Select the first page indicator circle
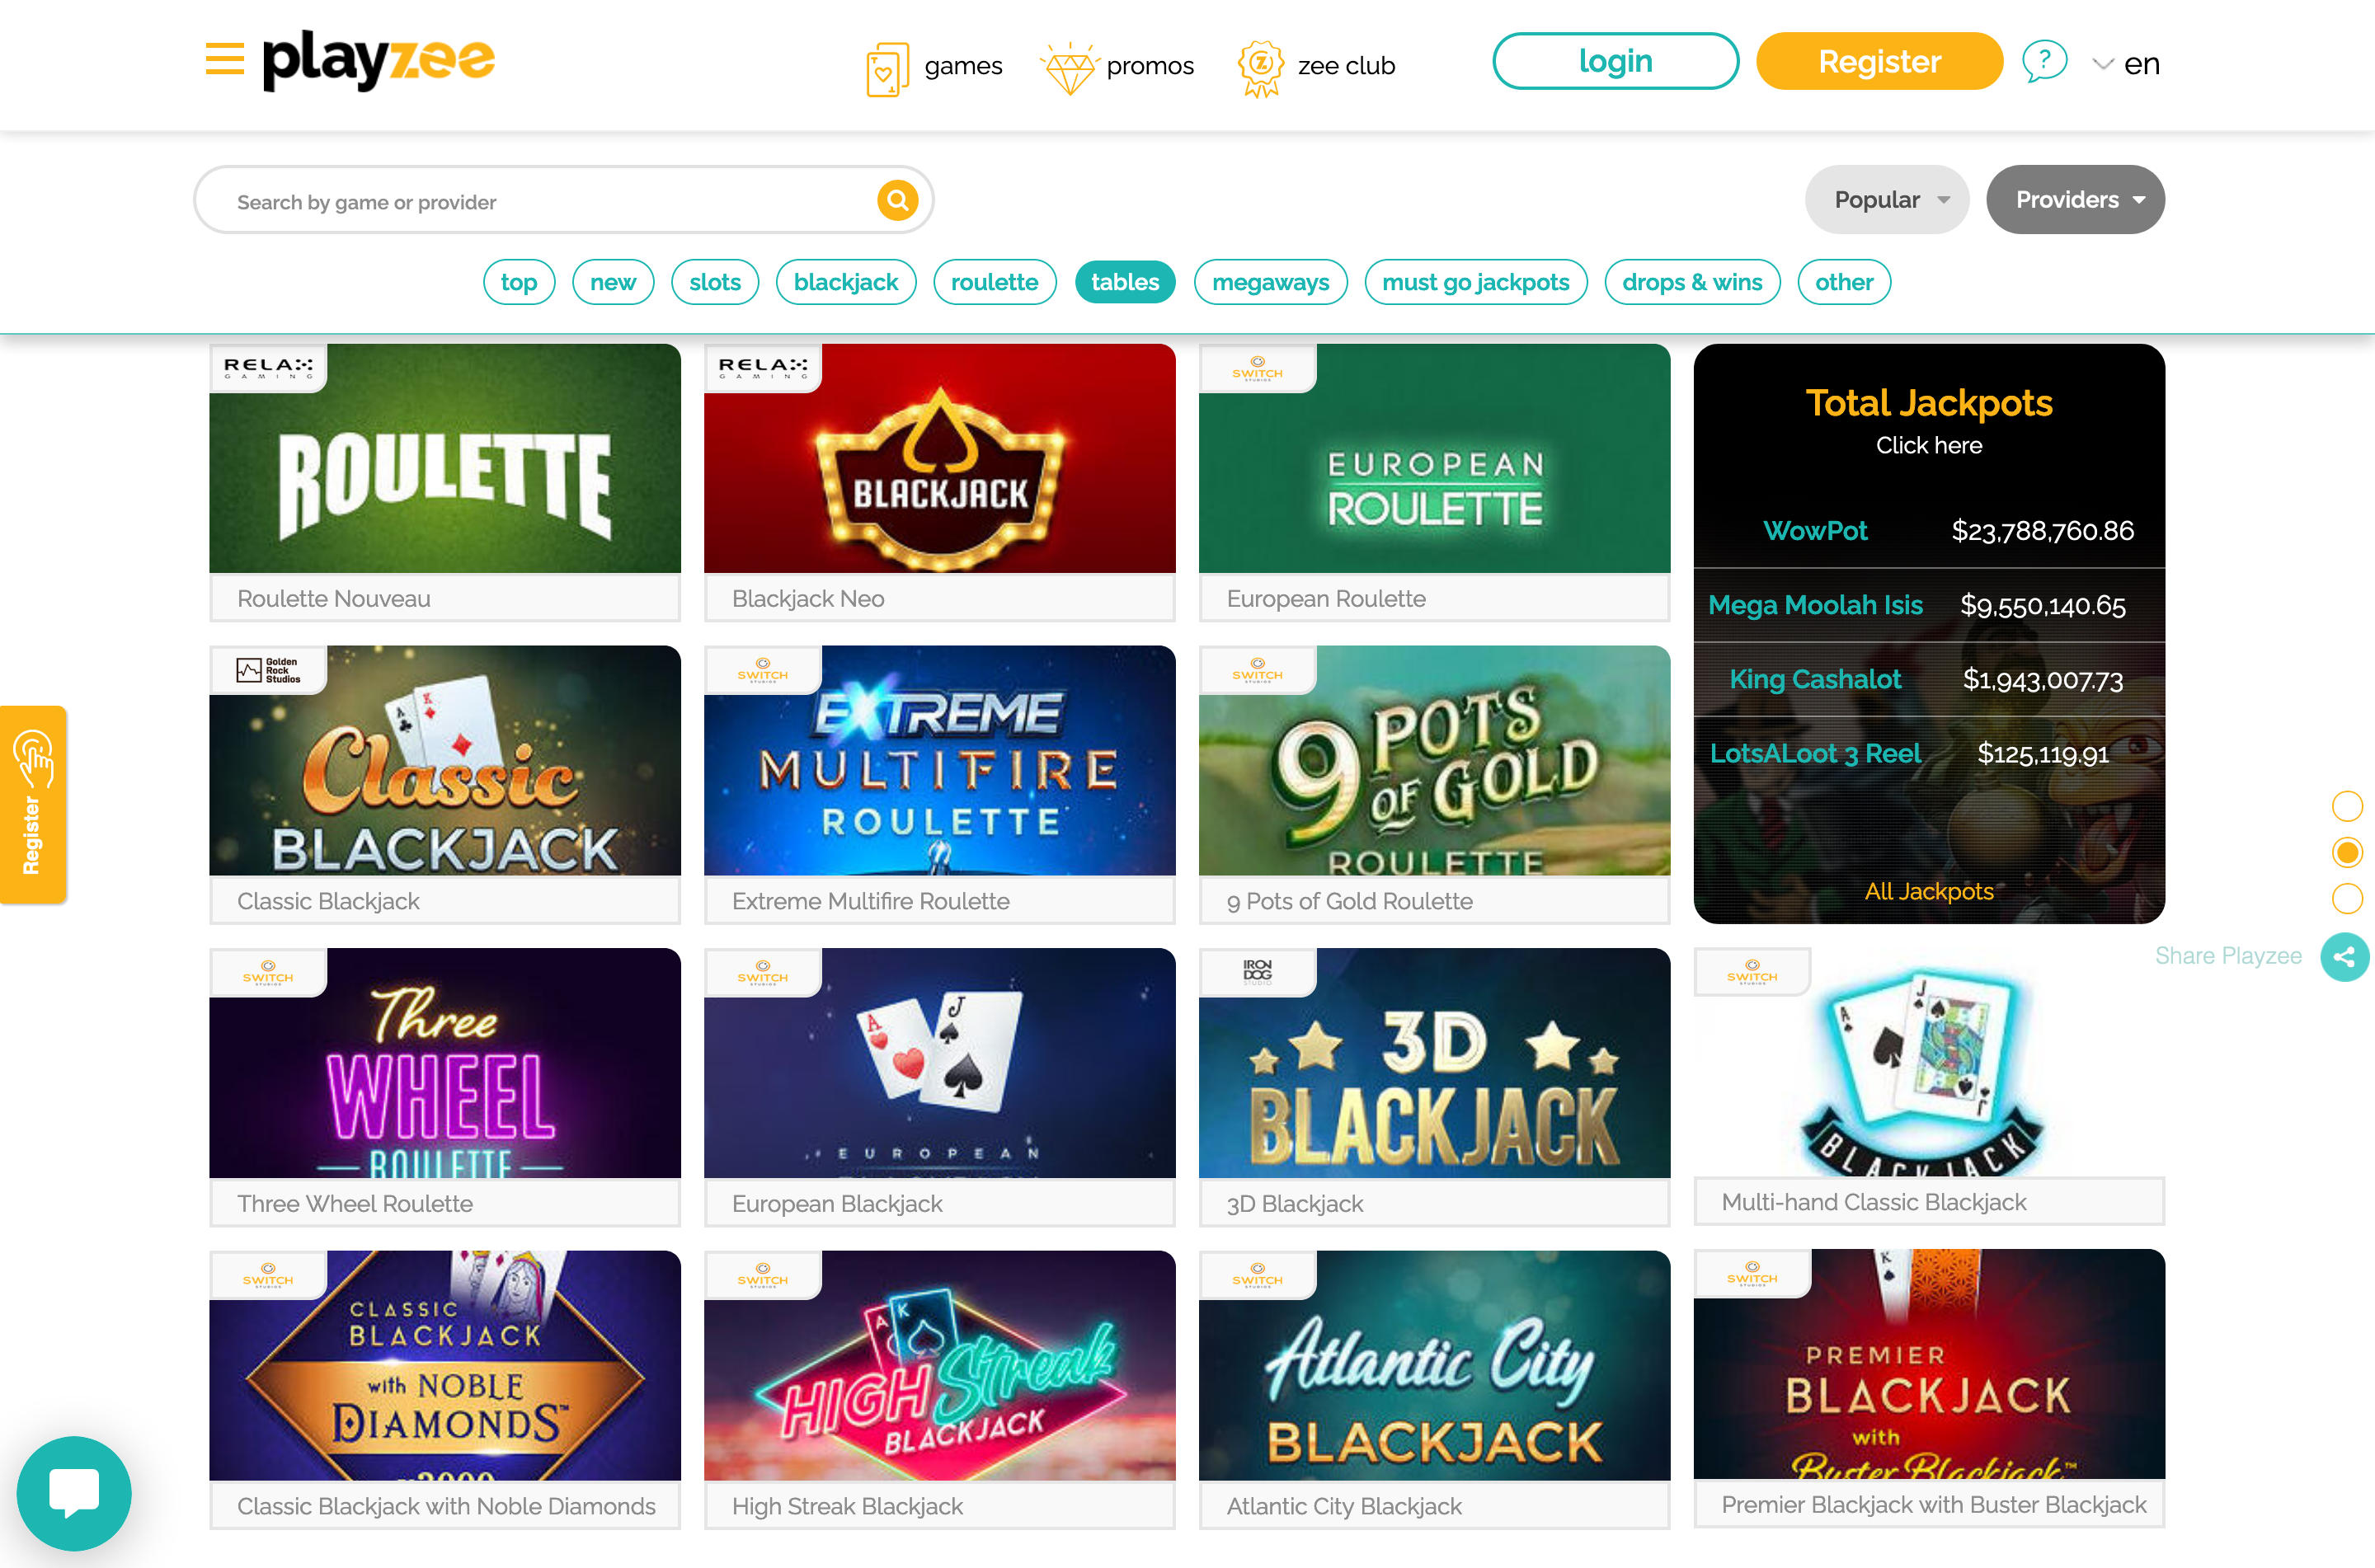Image resolution: width=2375 pixels, height=1568 pixels. pyautogui.click(x=2346, y=805)
